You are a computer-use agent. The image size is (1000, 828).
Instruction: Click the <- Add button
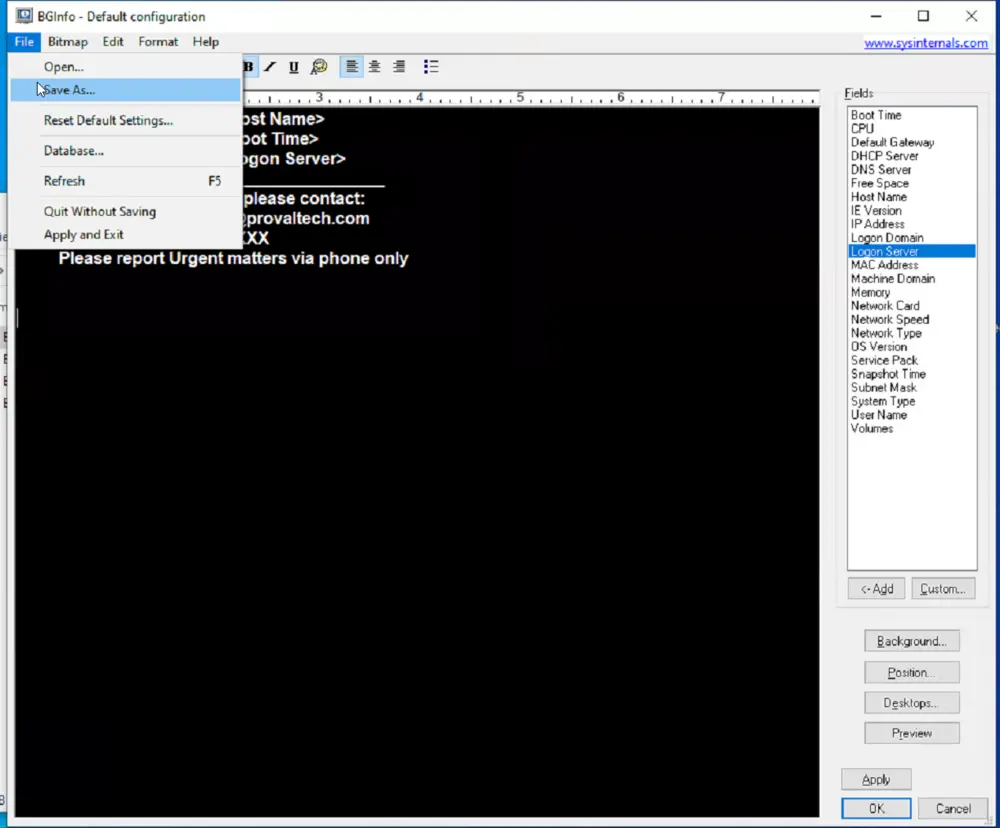(x=876, y=588)
